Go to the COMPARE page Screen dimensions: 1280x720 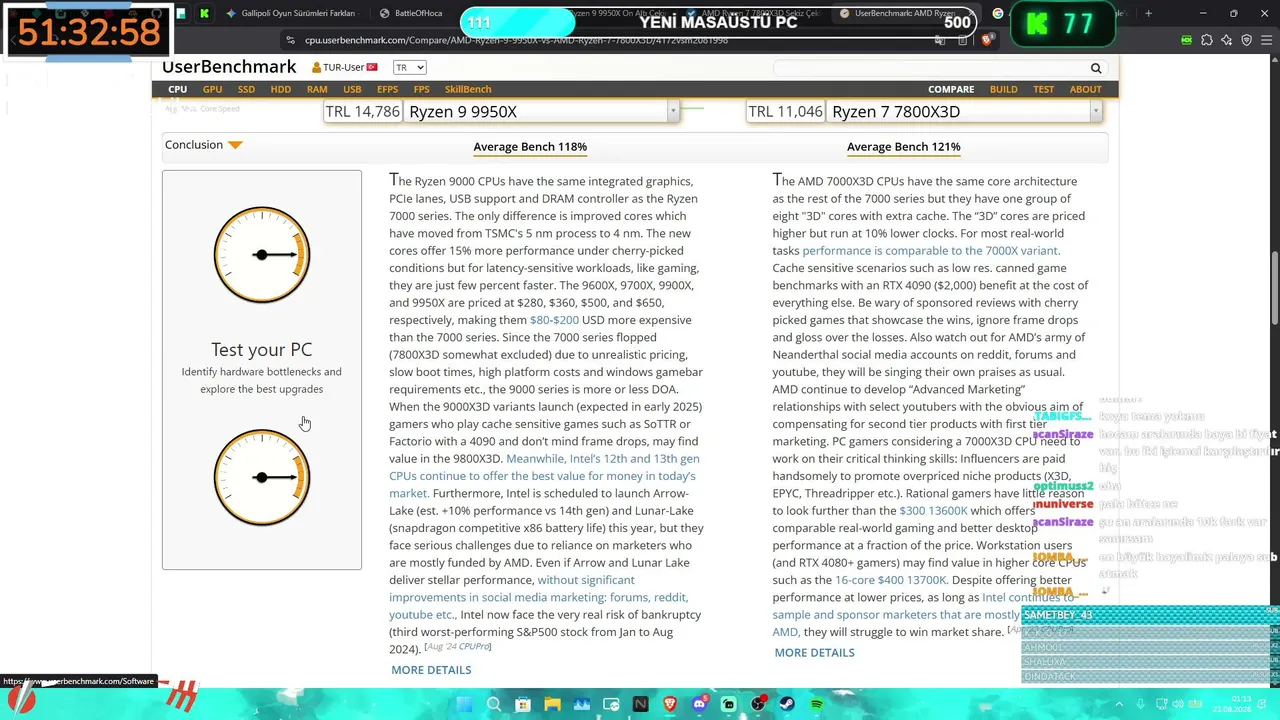tap(951, 89)
